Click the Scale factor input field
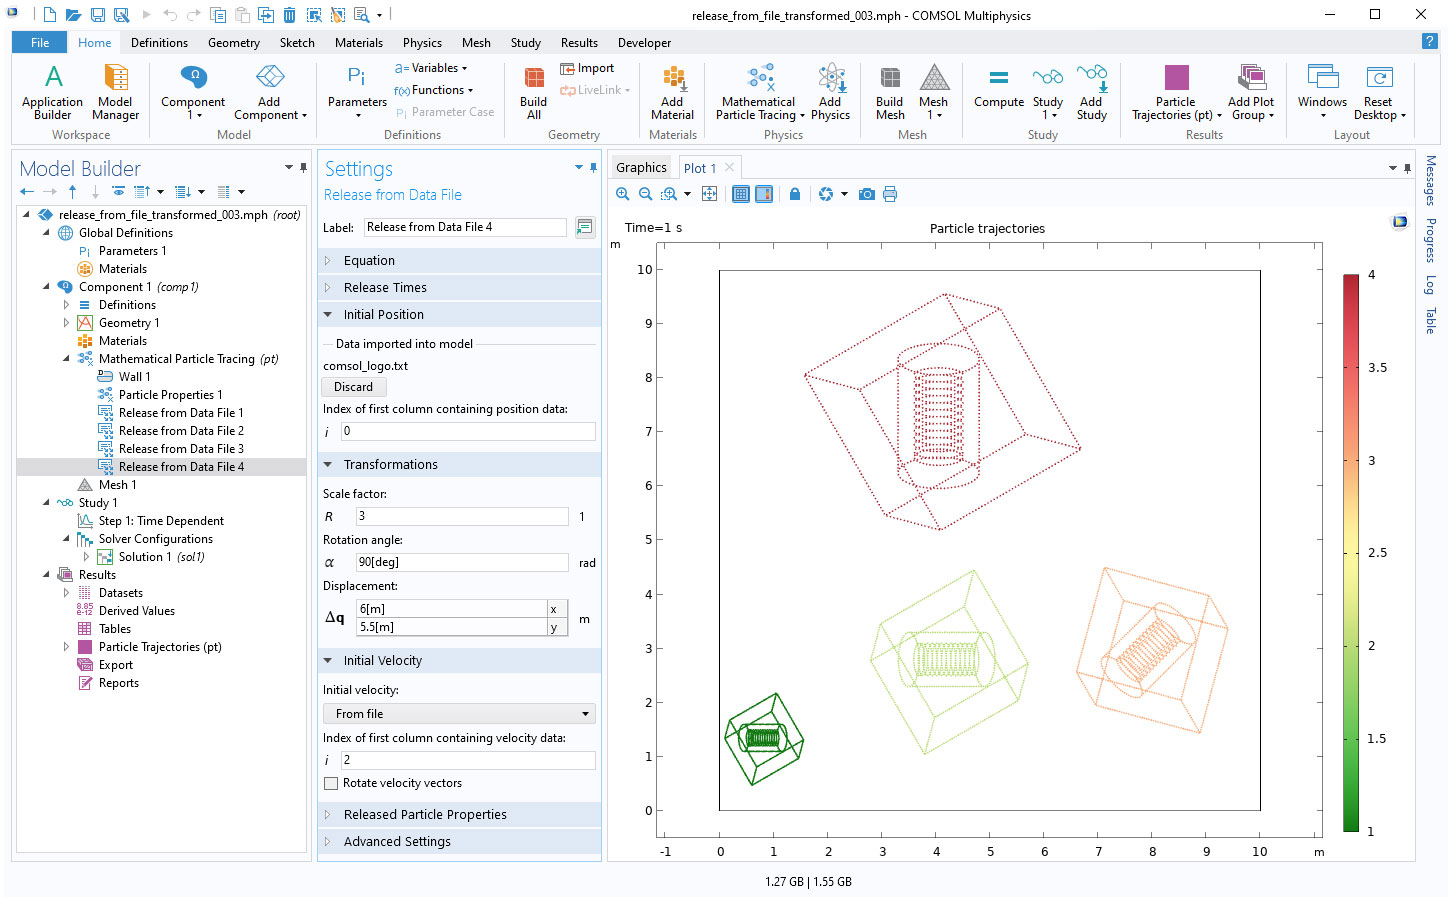Viewport: 1452px width, 898px height. click(461, 517)
